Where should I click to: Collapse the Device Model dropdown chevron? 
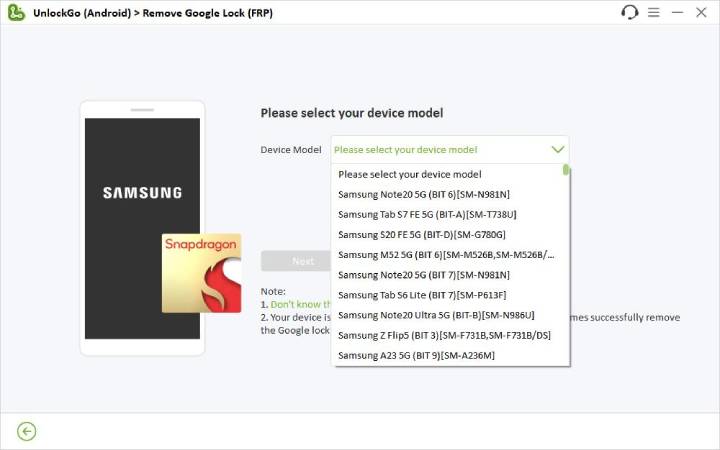[x=557, y=149]
